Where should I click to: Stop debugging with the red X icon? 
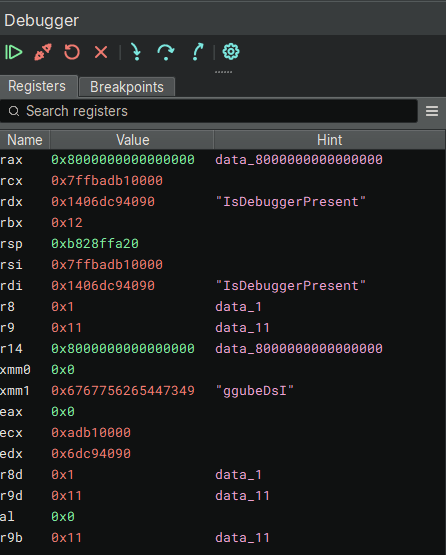101,52
